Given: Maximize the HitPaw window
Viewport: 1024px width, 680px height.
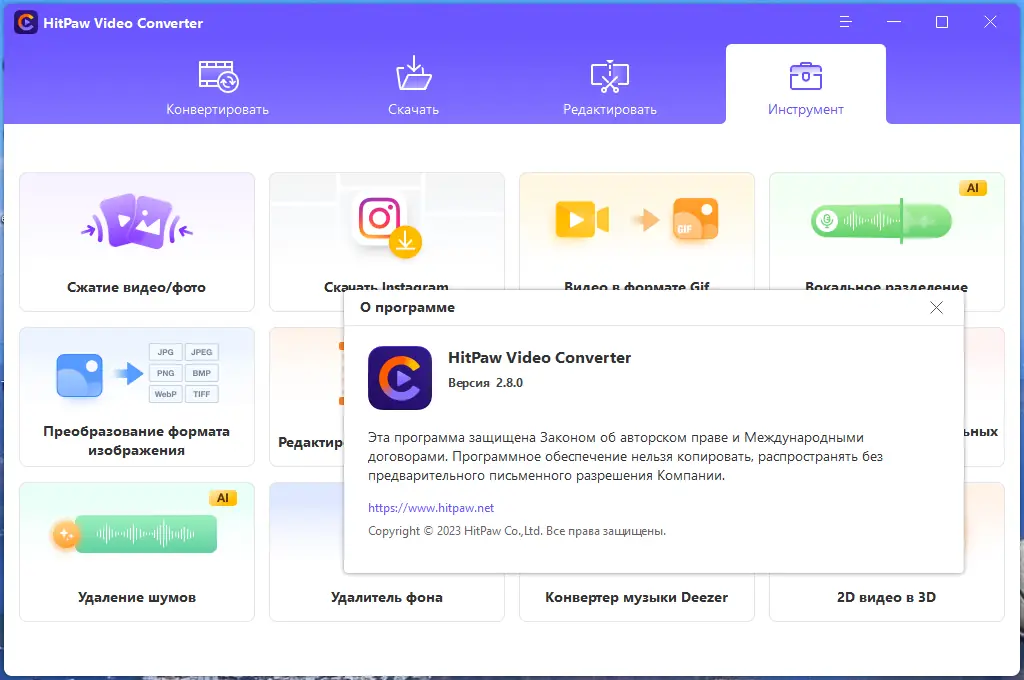Looking at the screenshot, I should pyautogui.click(x=942, y=22).
